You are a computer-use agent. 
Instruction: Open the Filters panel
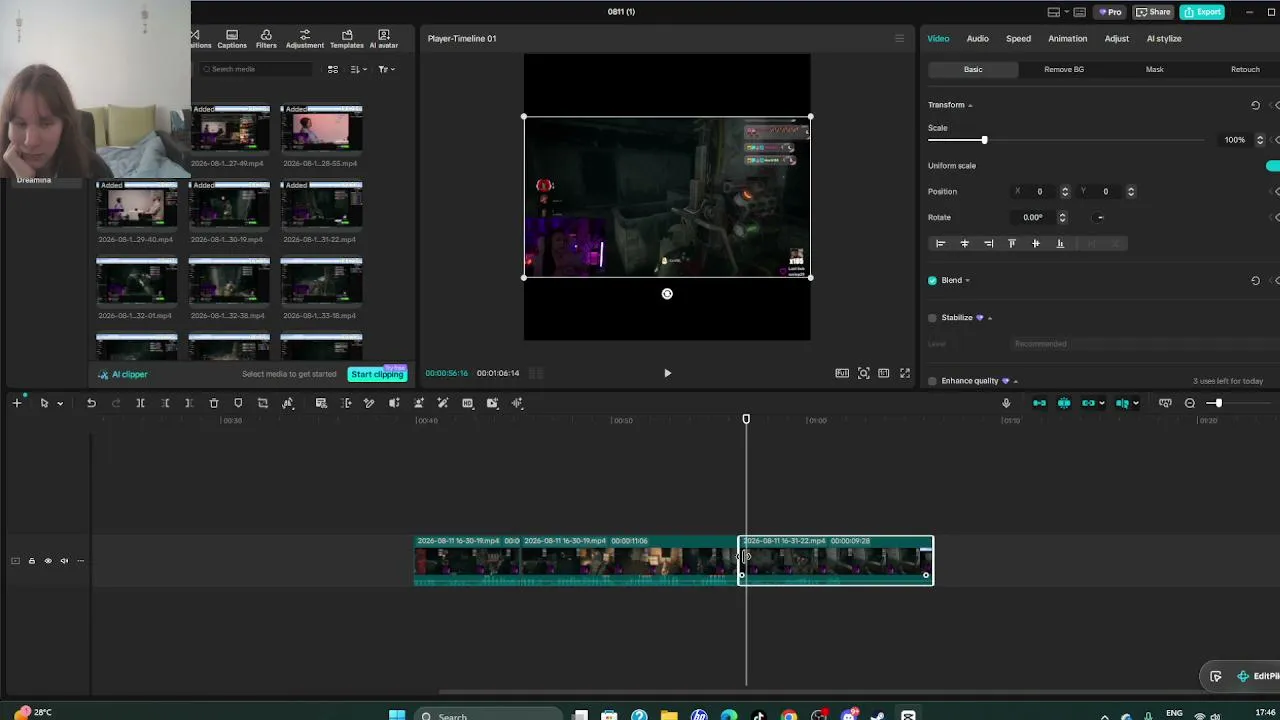266,39
